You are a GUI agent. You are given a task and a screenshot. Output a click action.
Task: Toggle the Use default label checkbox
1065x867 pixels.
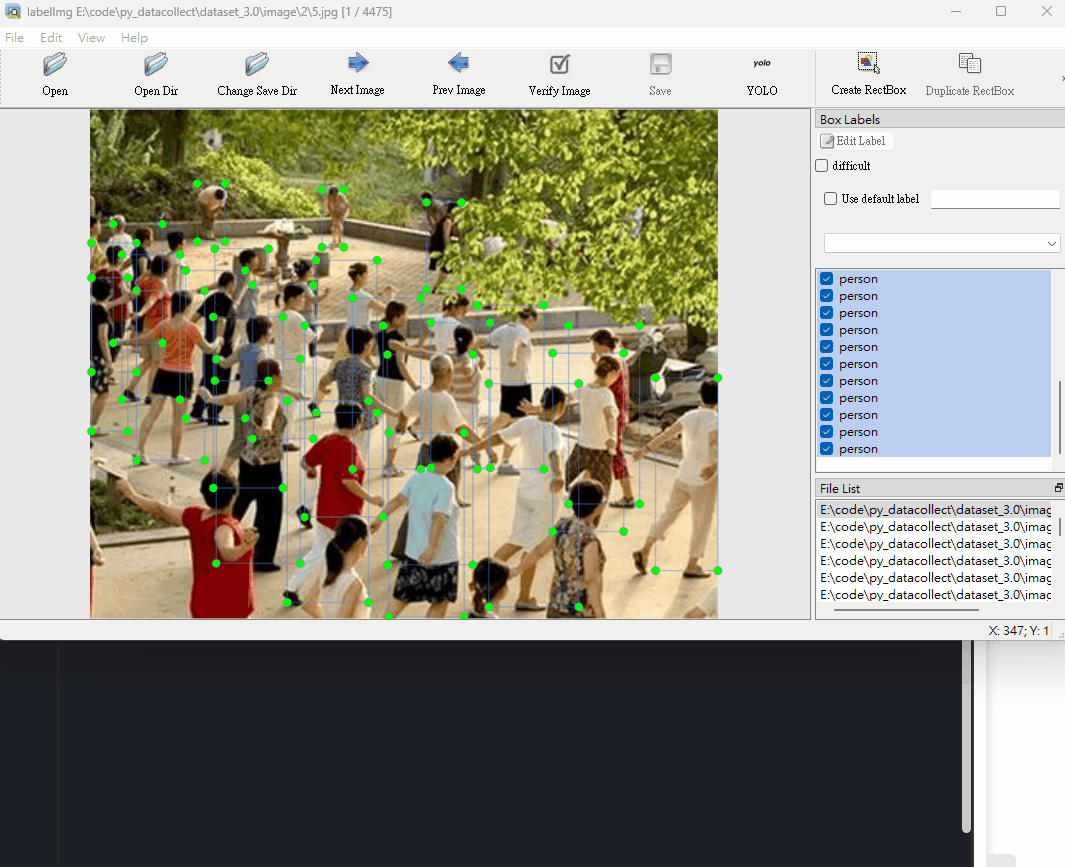[830, 199]
